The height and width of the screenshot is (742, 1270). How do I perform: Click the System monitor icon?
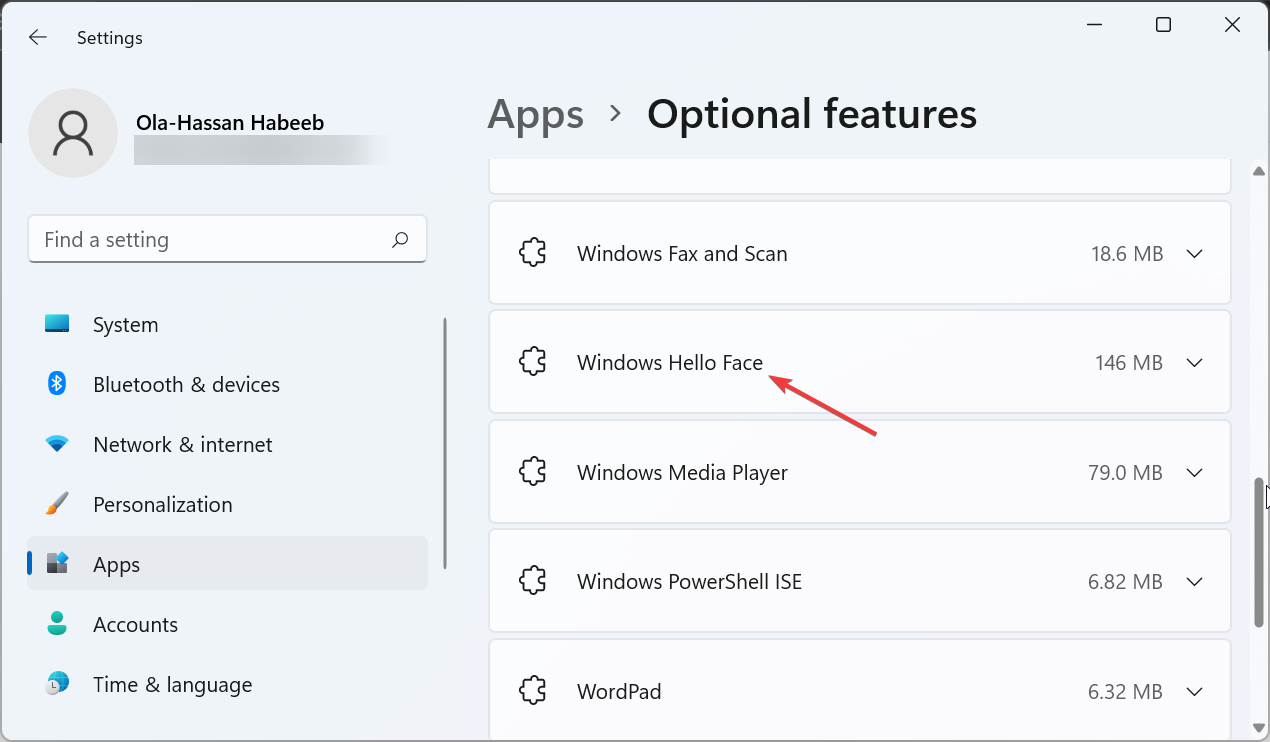(x=57, y=324)
